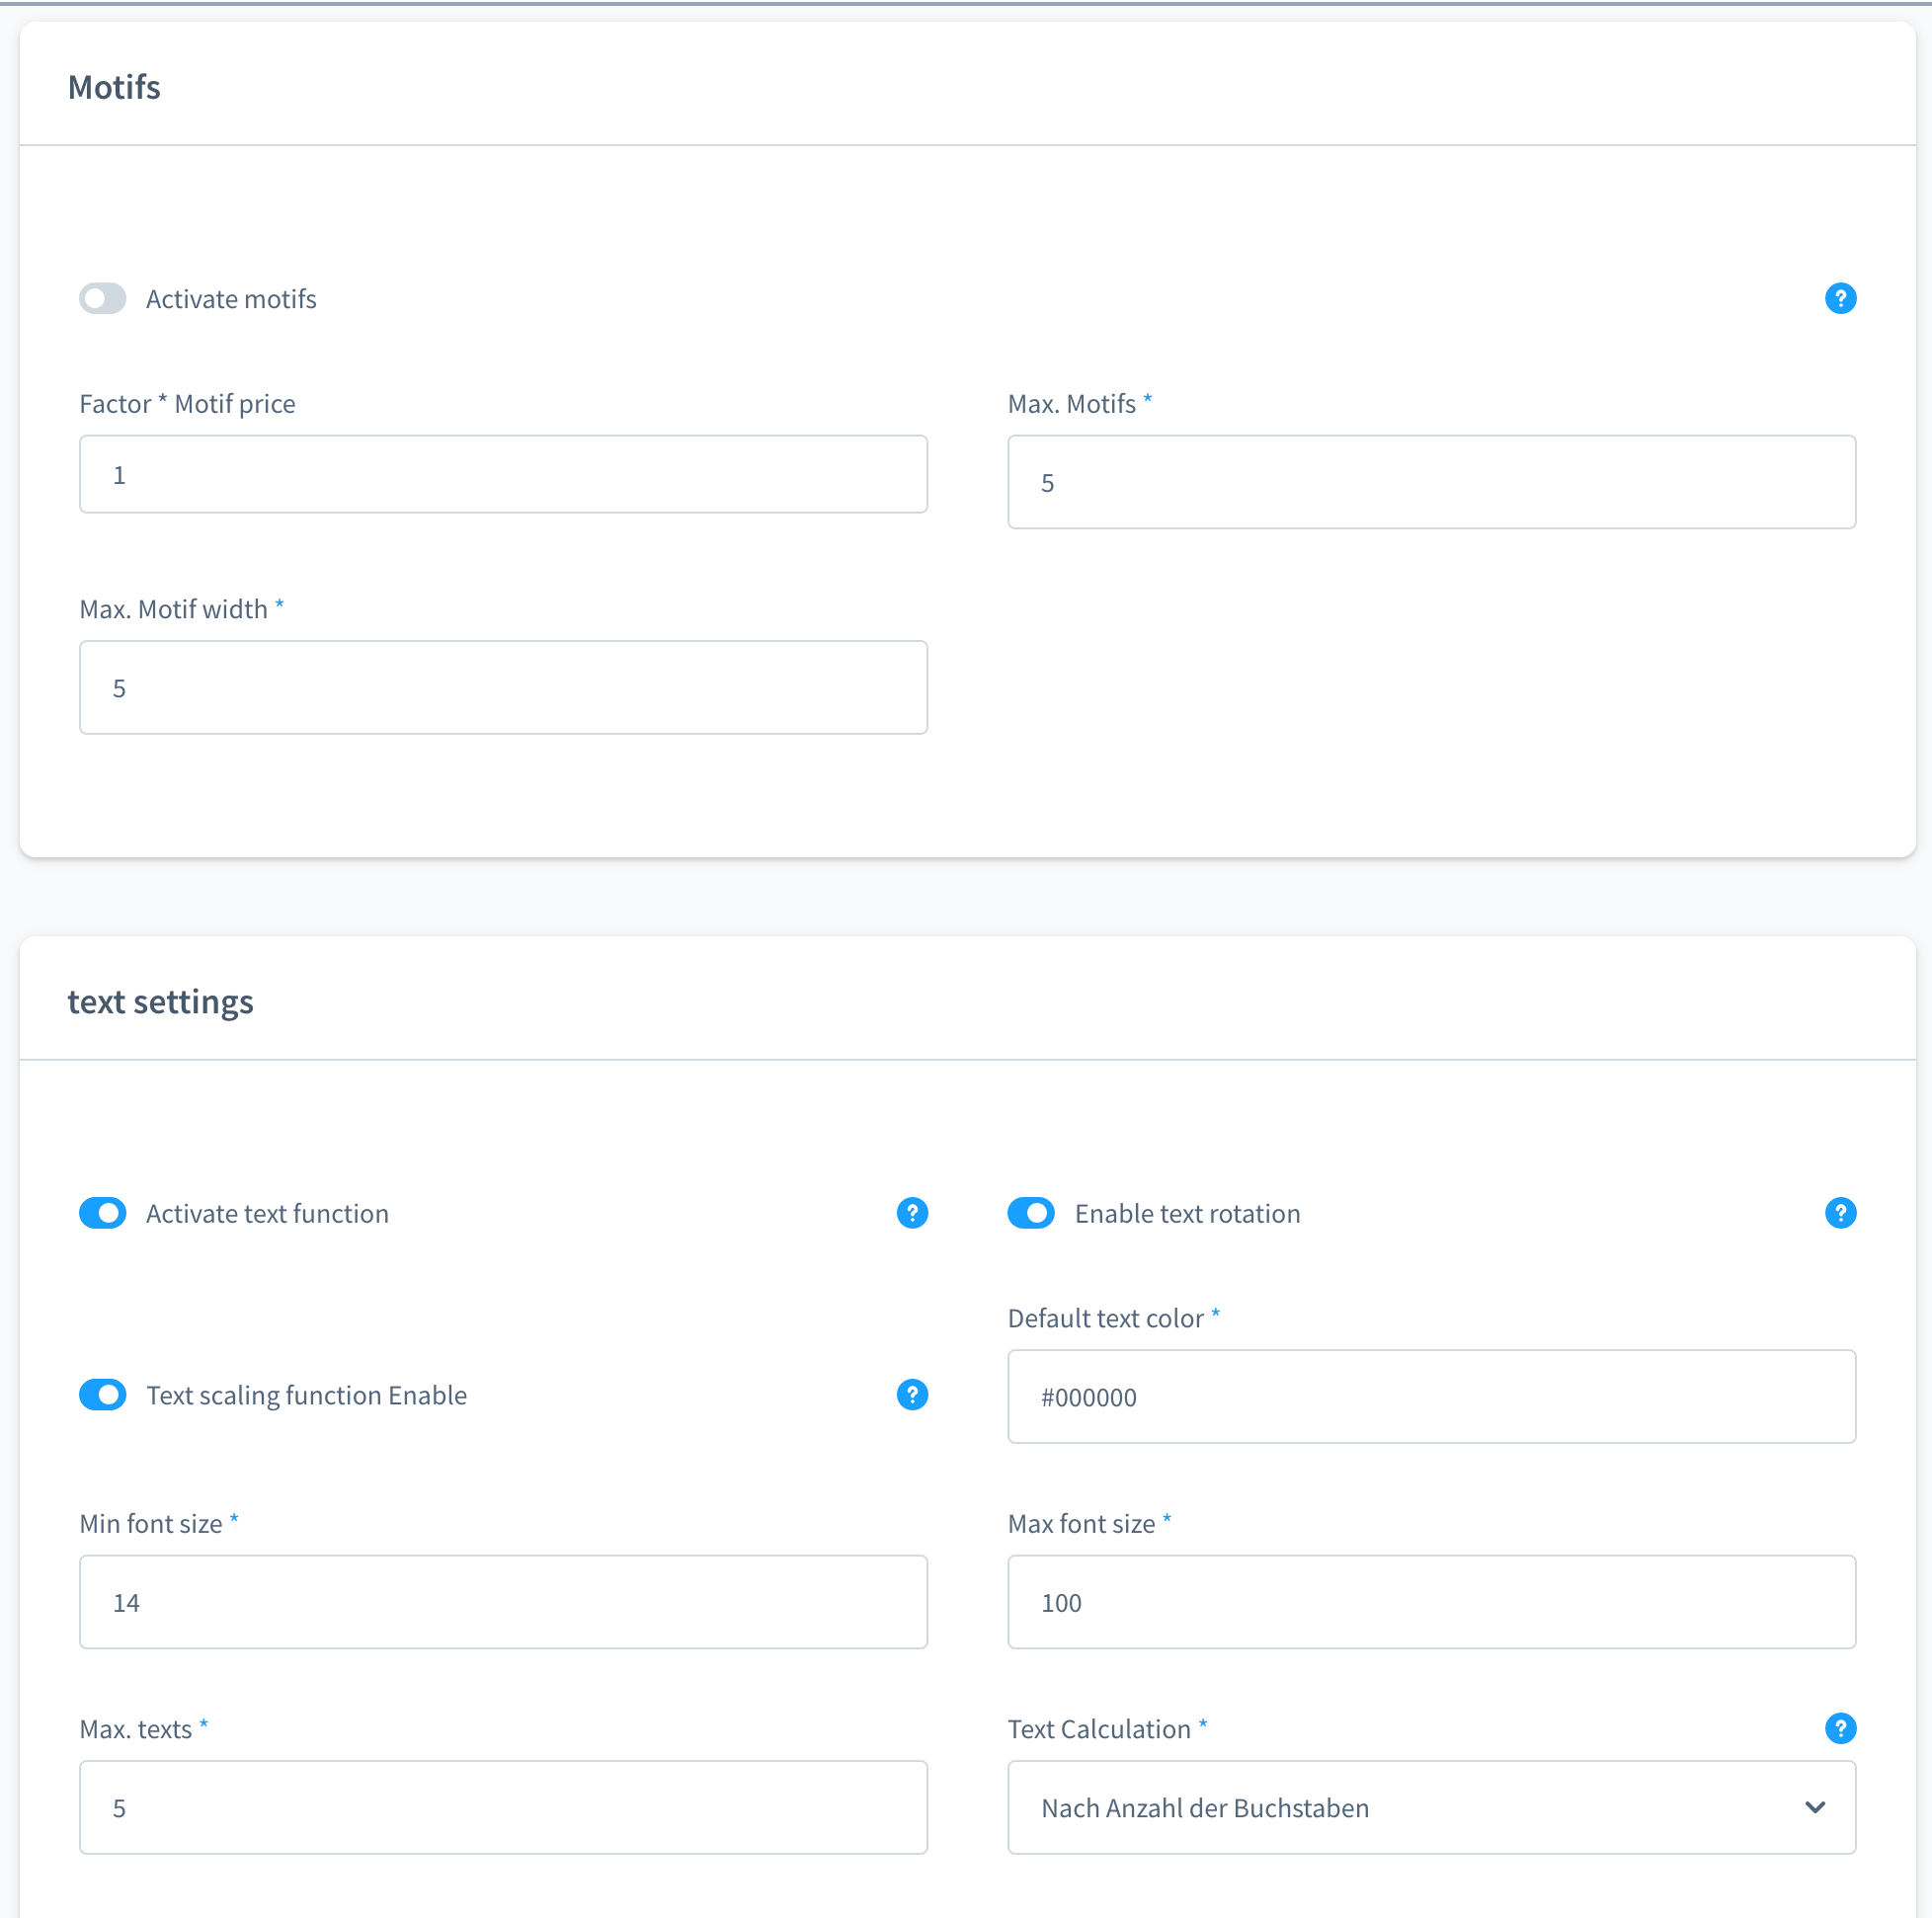Click the Max. texts label
This screenshot has height=1918, width=1932.
click(136, 1729)
